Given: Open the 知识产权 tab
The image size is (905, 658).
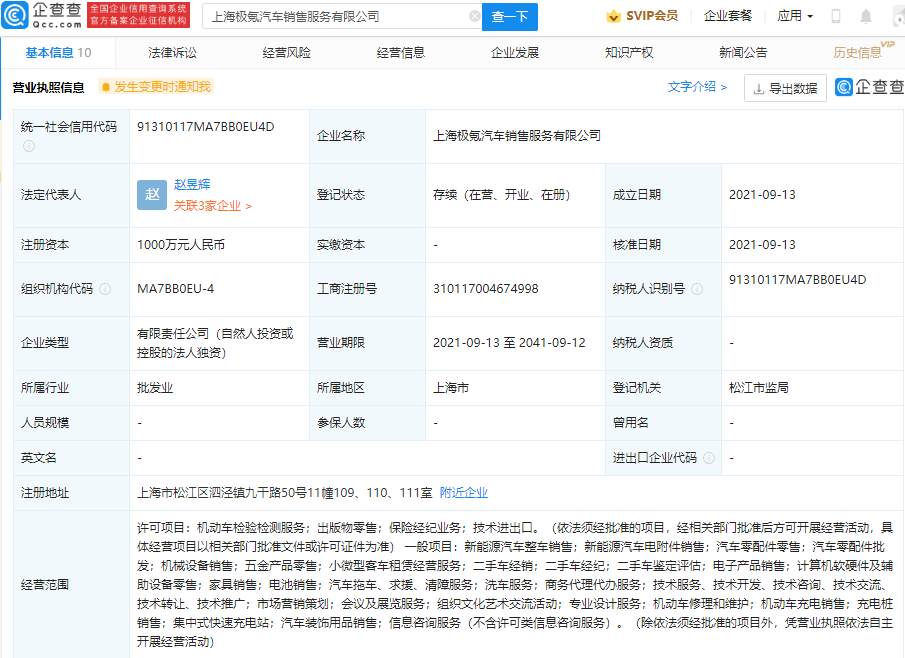Looking at the screenshot, I should pos(629,53).
